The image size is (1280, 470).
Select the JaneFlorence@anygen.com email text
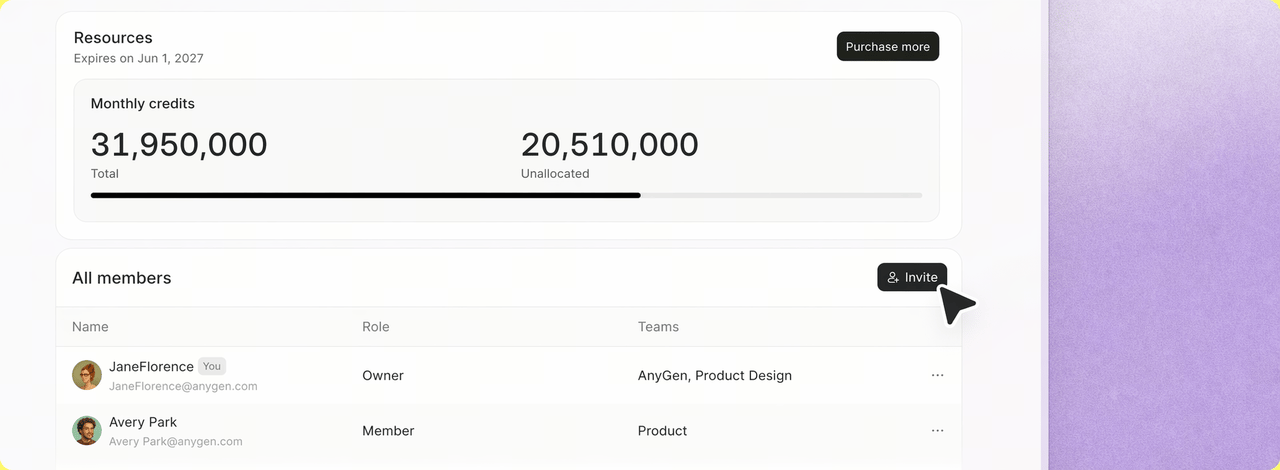click(183, 386)
